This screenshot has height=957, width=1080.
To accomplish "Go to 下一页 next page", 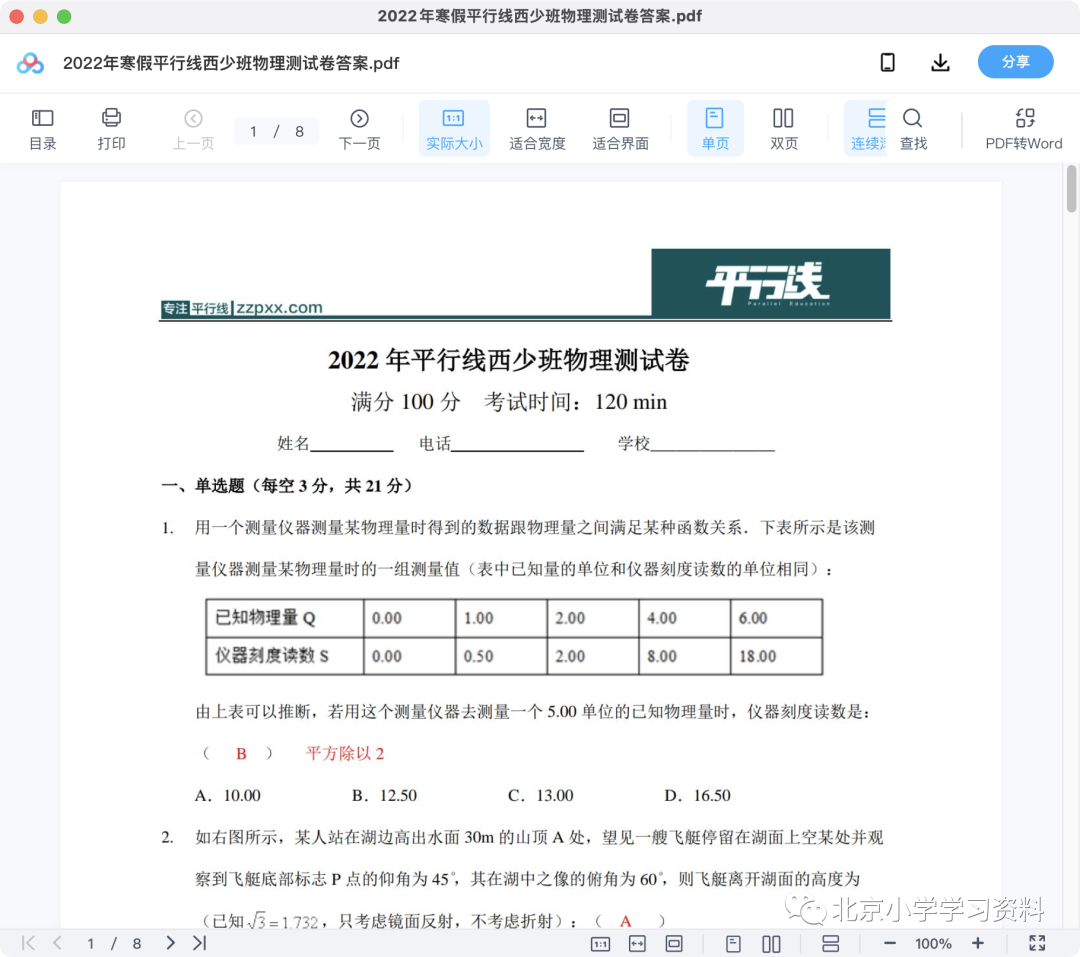I will click(360, 129).
